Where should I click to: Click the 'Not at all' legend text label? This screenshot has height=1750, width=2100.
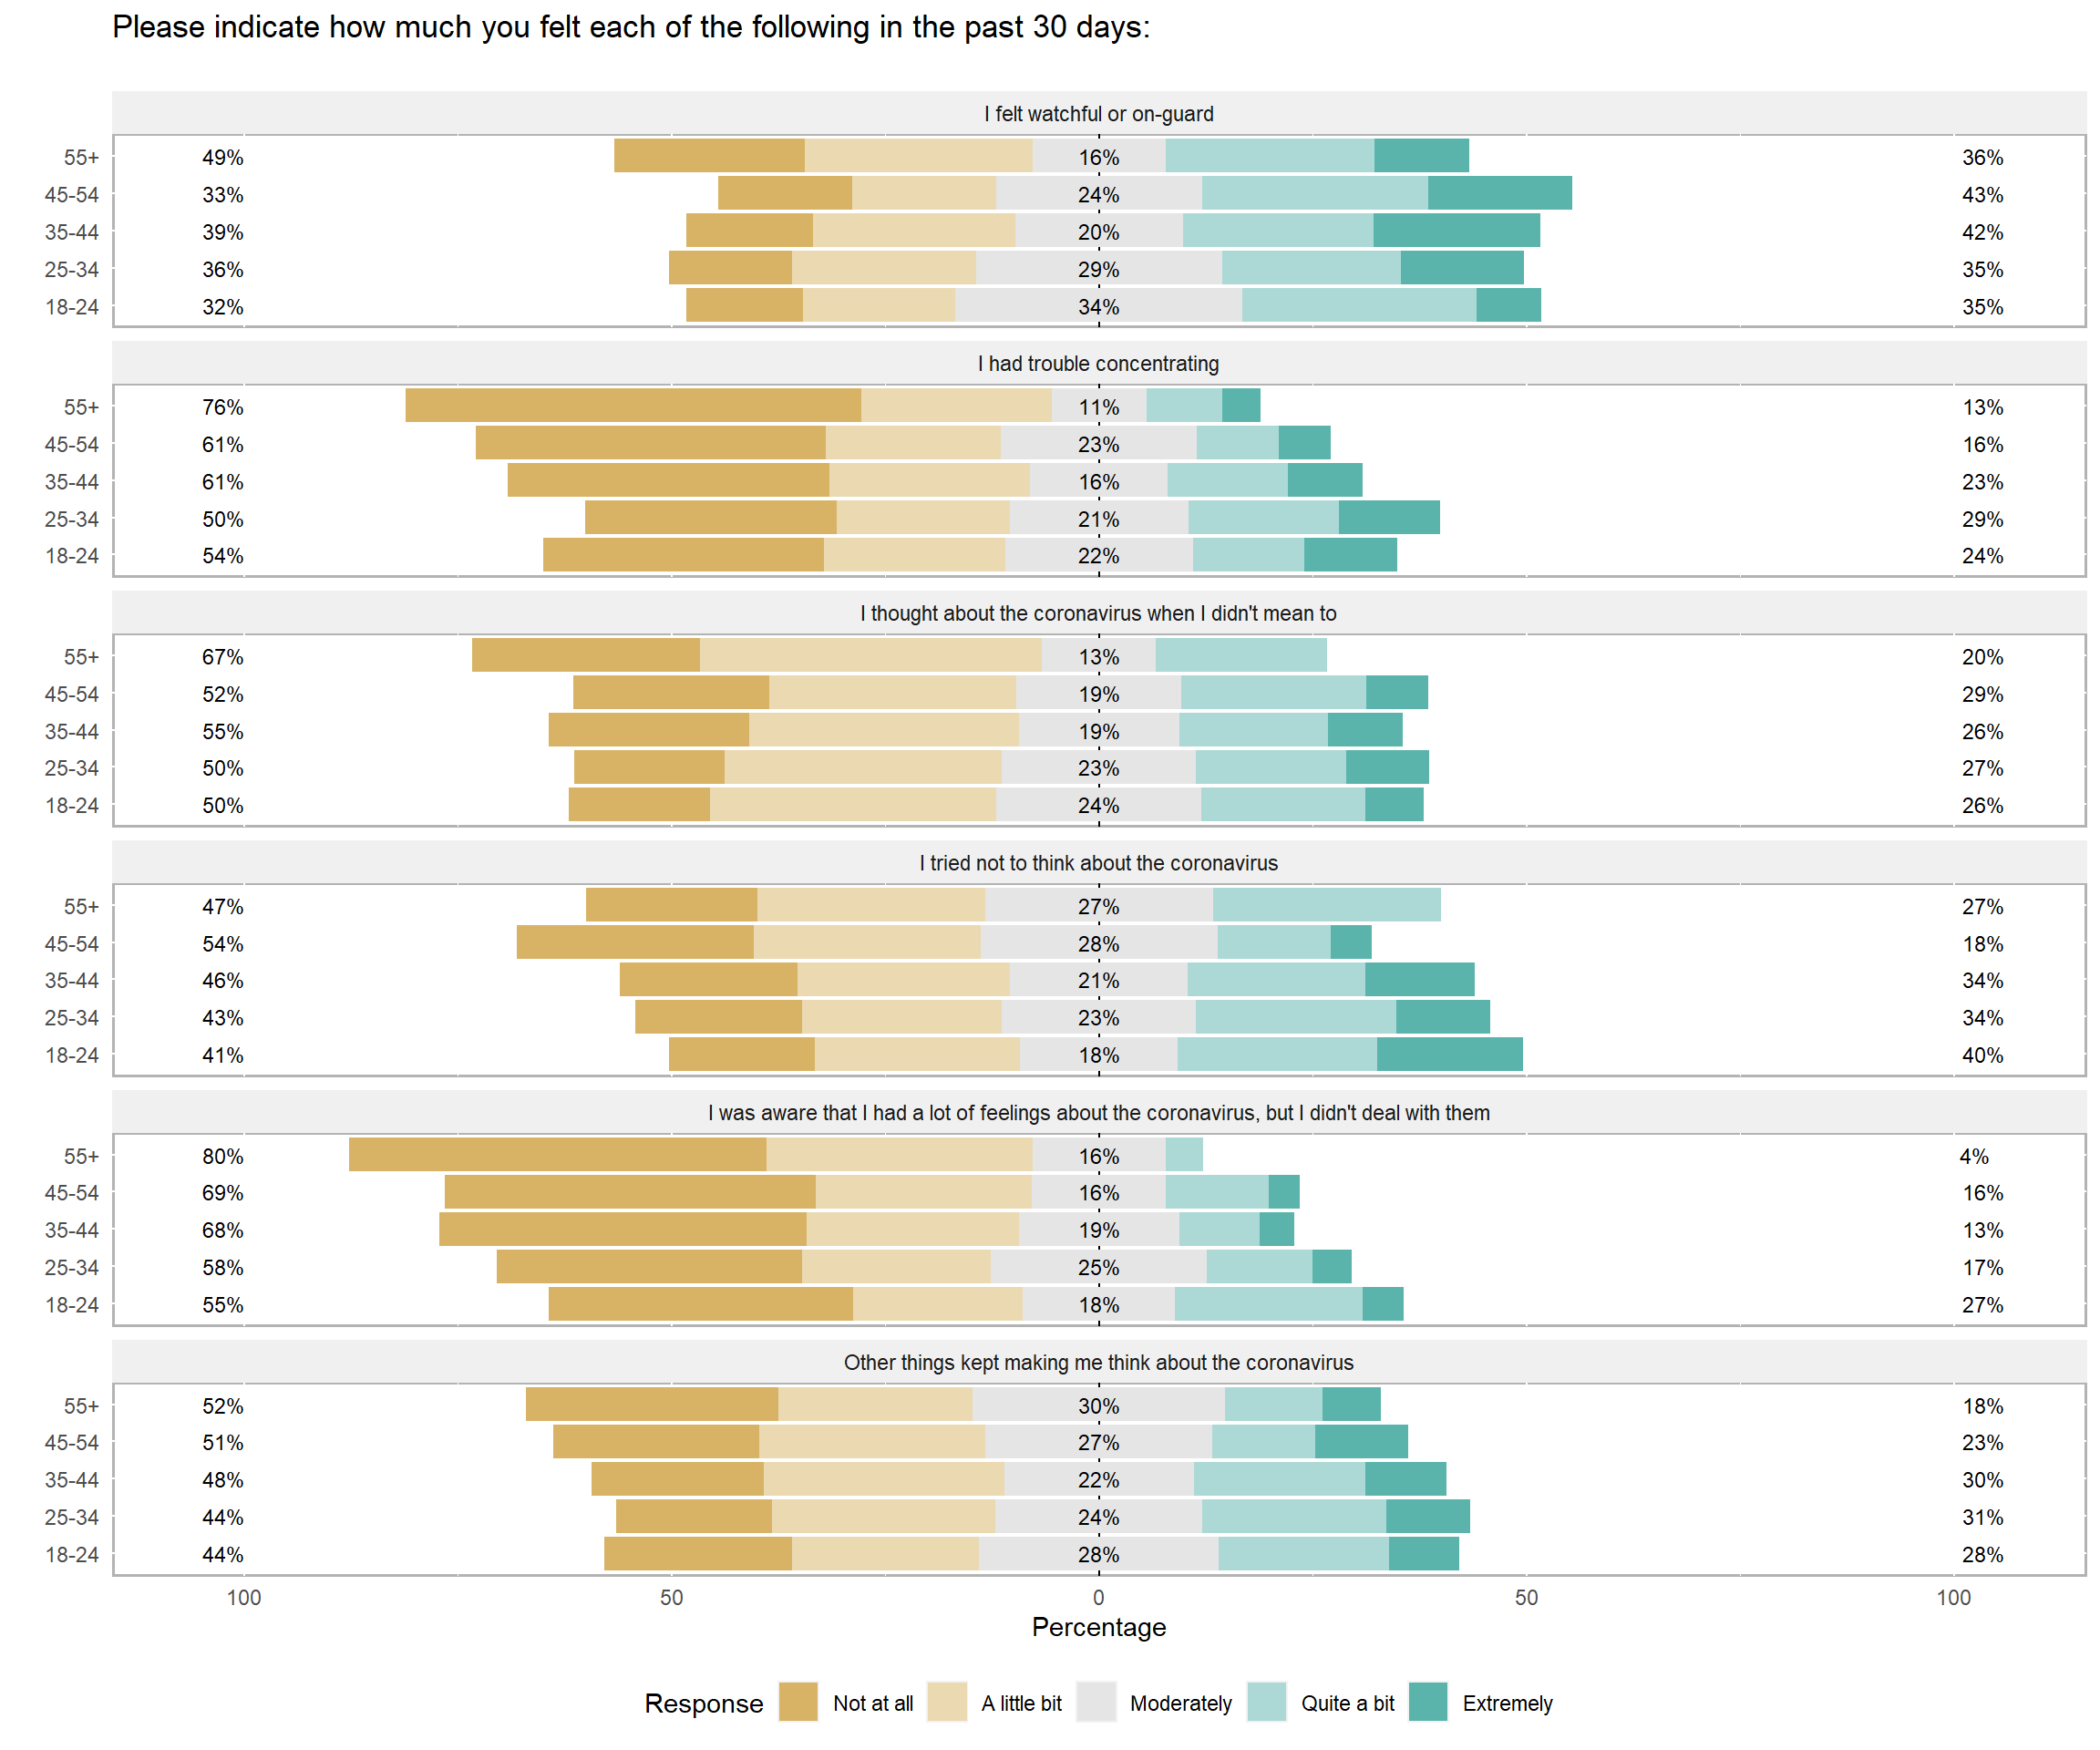coord(873,1703)
